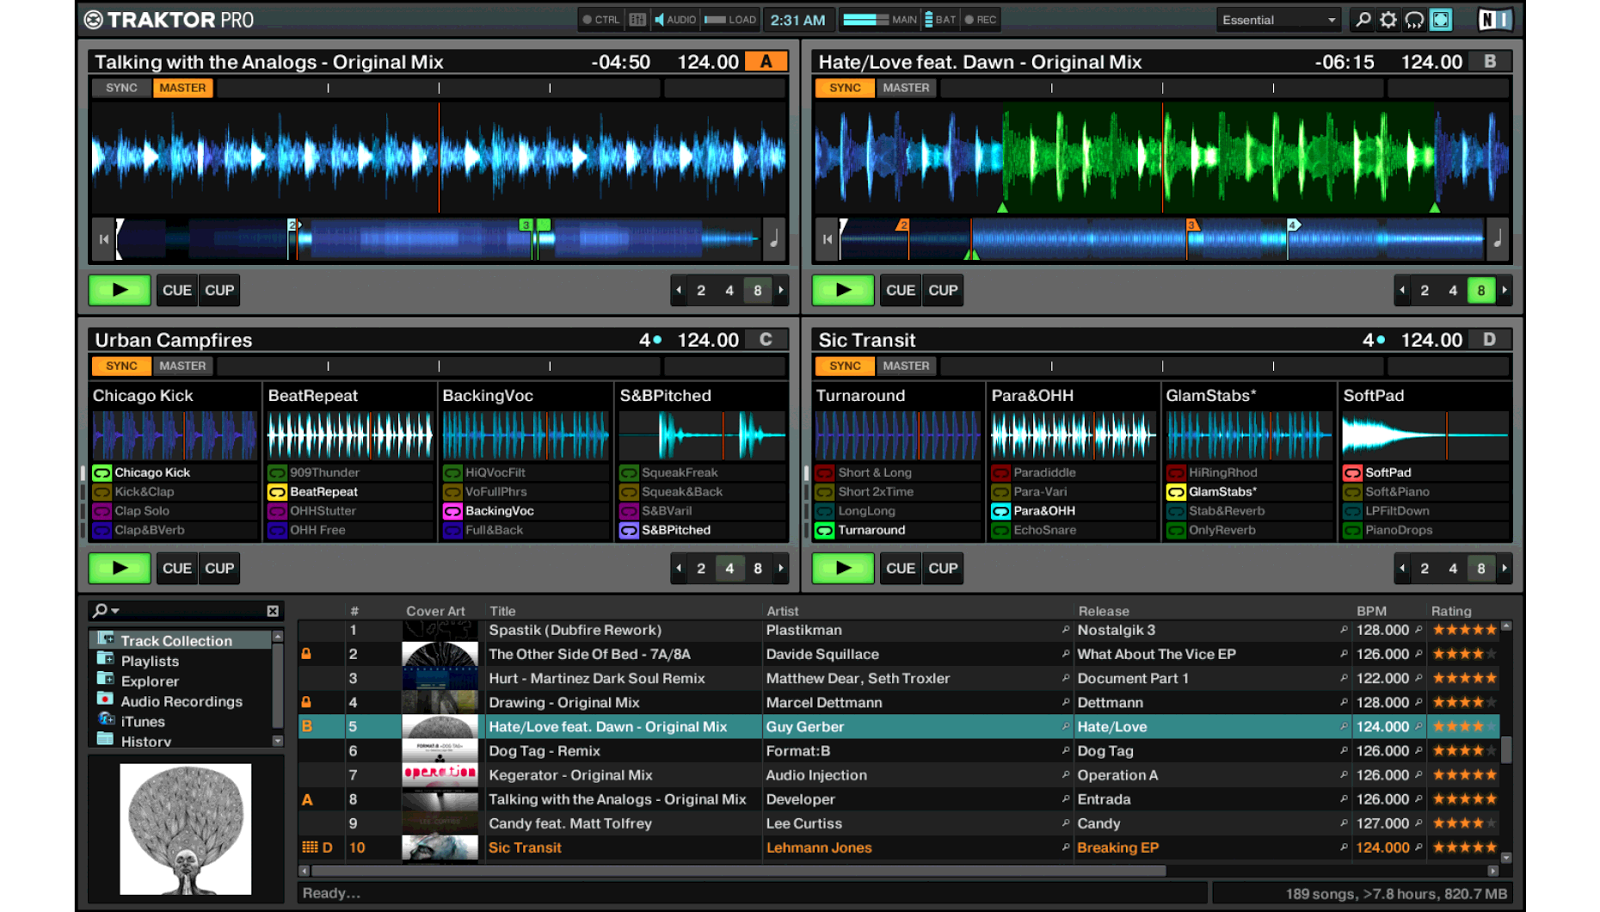The image size is (1600, 912).
Task: Click the yellow icon beside the BeatRepeat cell
Action: 277,492
